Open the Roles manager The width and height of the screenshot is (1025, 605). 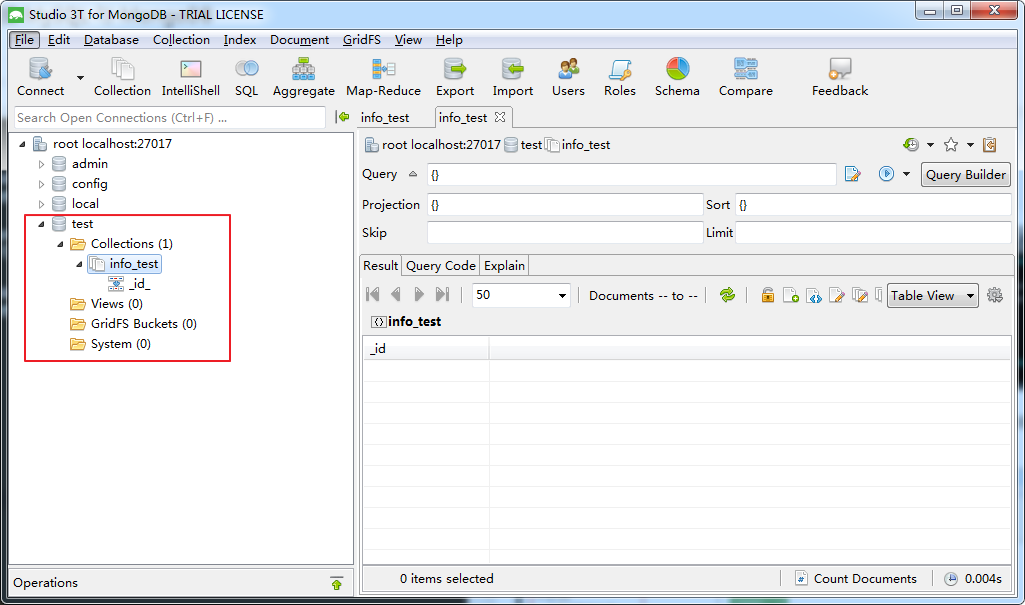[x=620, y=76]
